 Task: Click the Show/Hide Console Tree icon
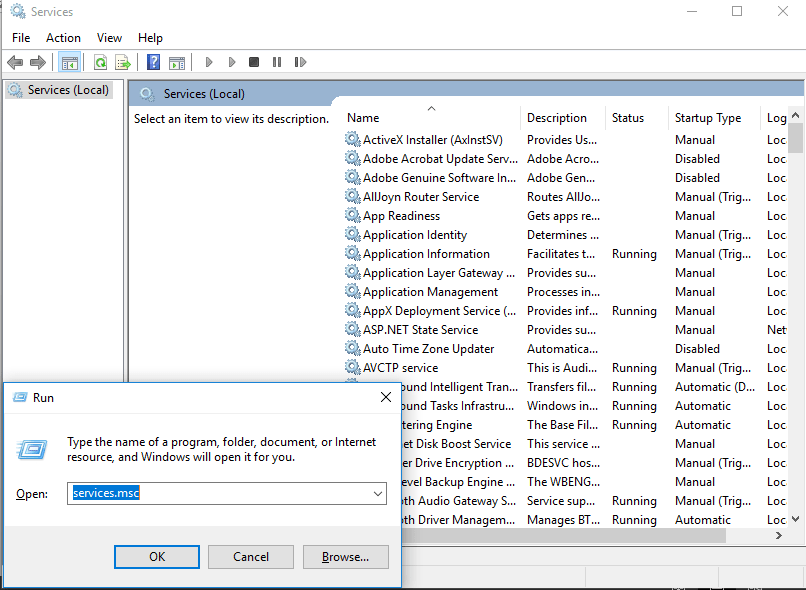69,62
